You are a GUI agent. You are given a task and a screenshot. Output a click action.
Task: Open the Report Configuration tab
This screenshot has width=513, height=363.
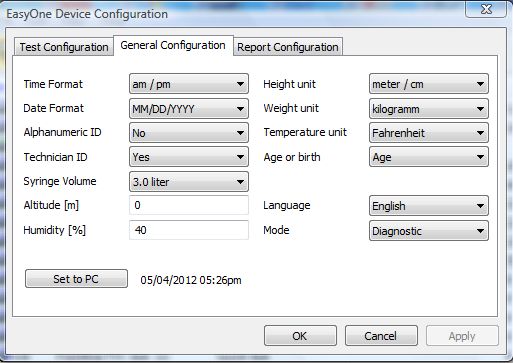[288, 47]
